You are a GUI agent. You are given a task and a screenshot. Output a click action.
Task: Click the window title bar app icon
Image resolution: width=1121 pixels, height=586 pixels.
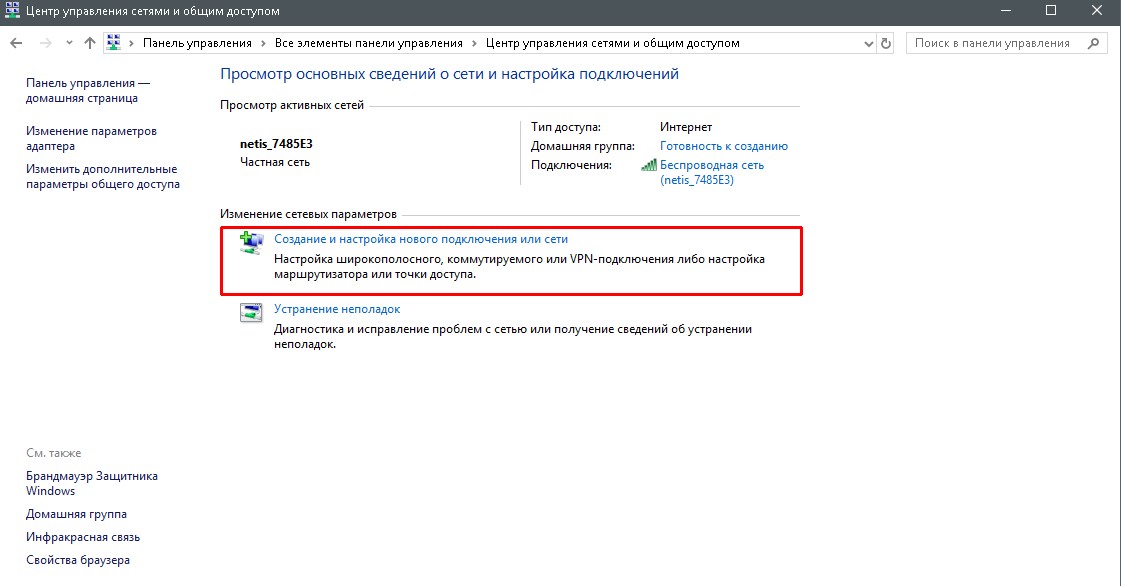(12, 11)
